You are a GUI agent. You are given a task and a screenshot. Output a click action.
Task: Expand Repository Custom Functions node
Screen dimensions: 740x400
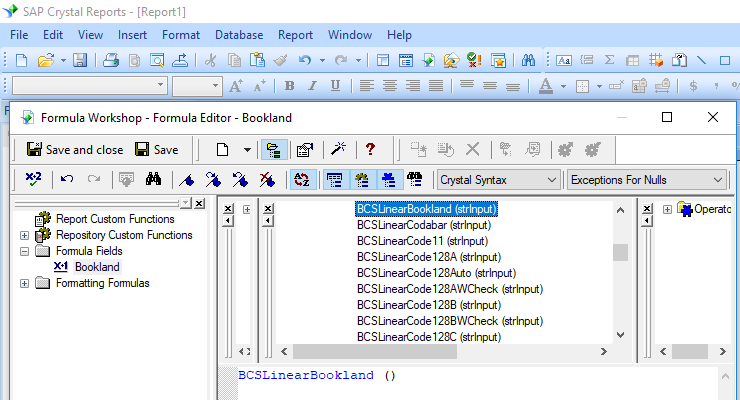point(24,235)
